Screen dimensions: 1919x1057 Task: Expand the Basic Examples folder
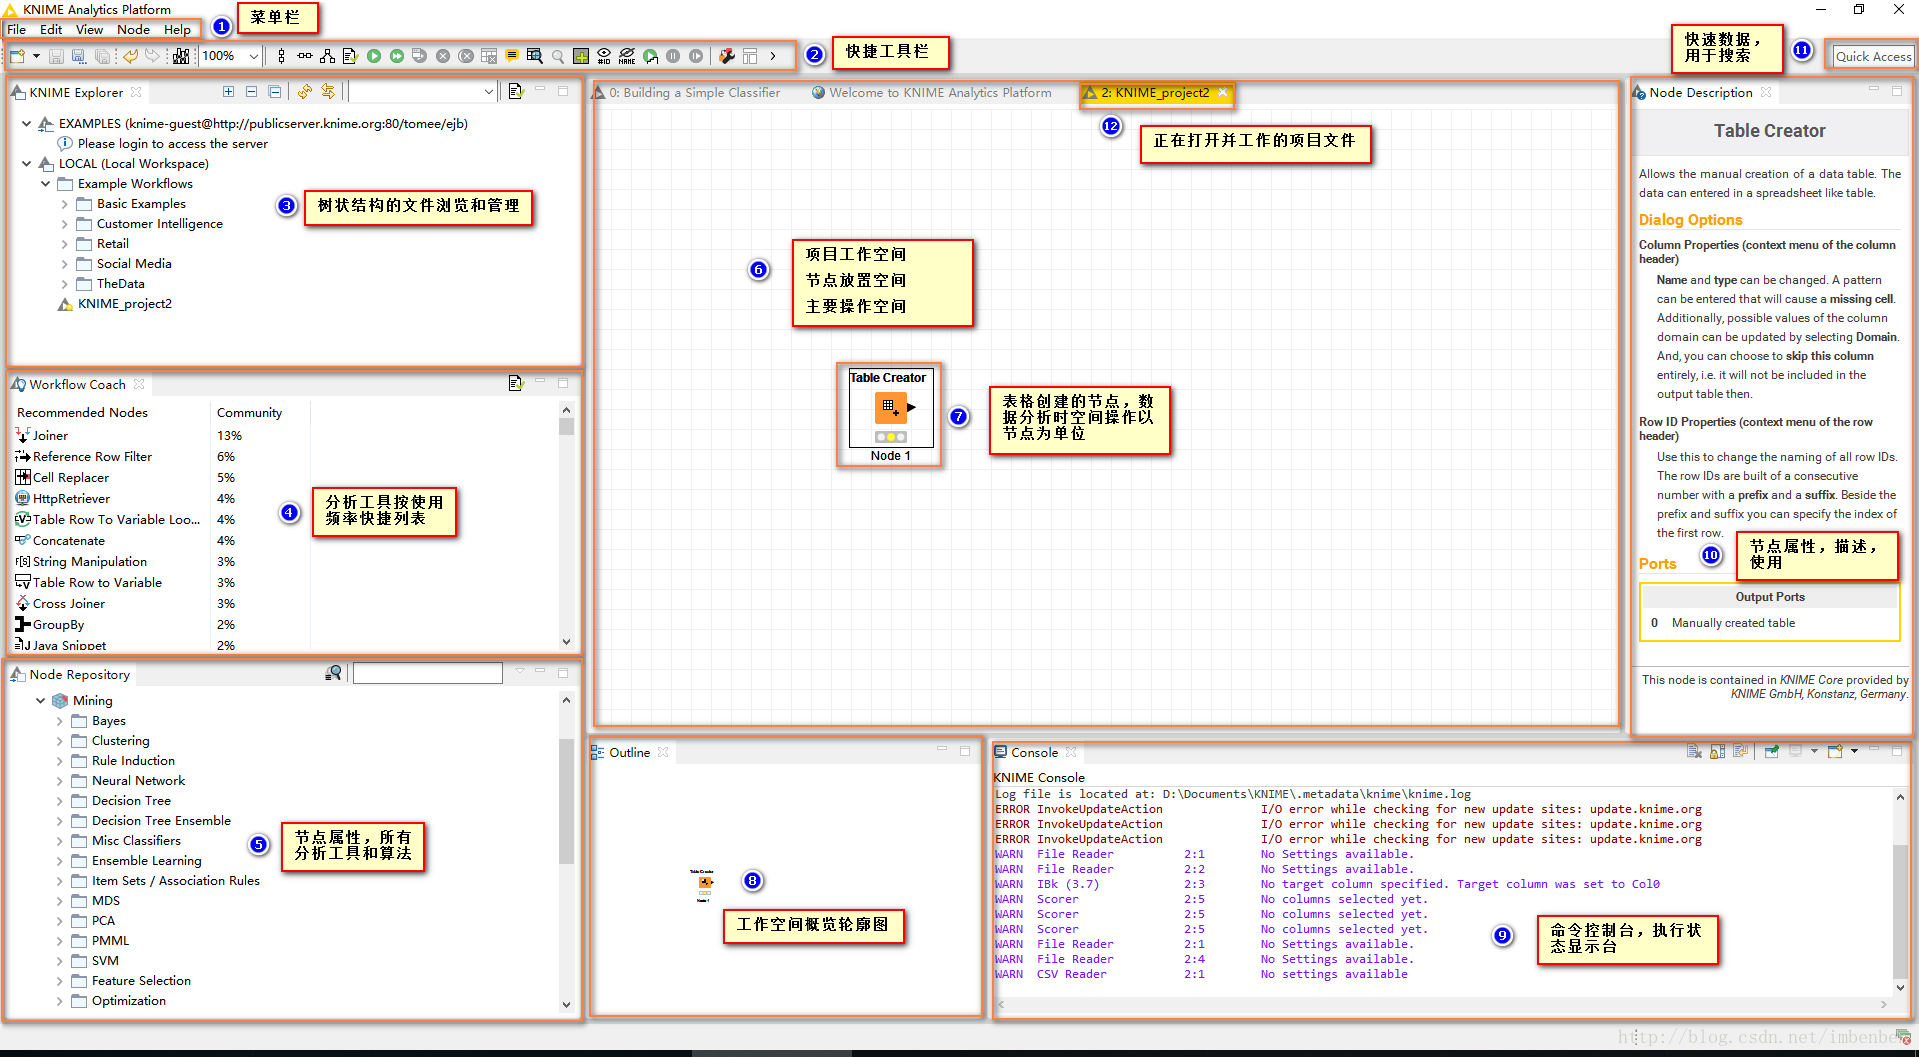pyautogui.click(x=64, y=203)
